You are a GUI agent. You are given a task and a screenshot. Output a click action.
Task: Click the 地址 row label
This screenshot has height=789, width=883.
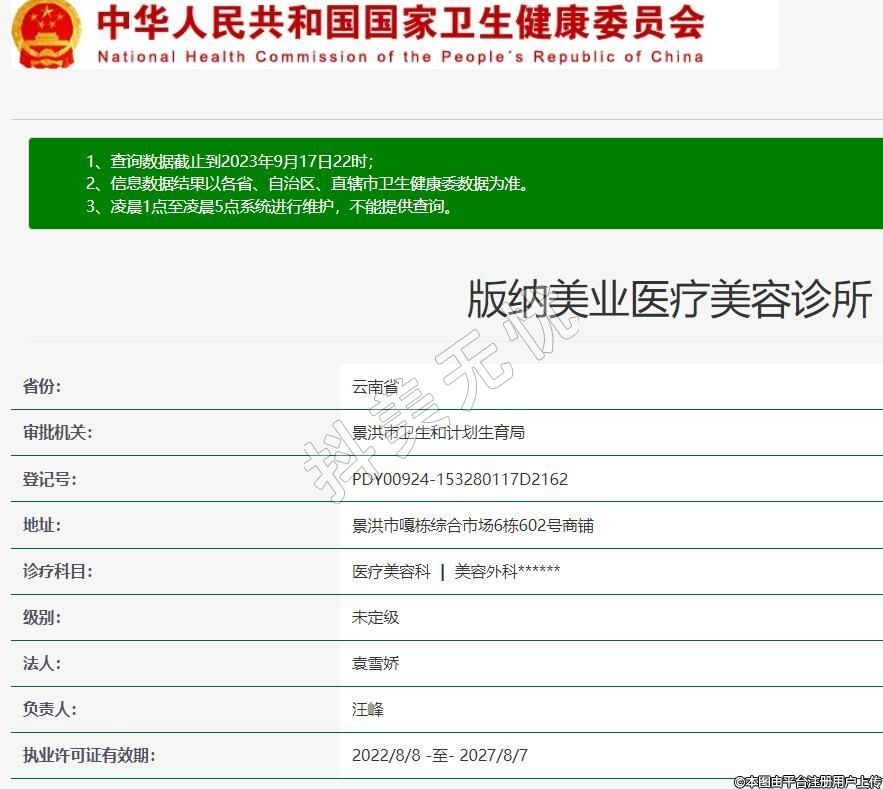click(x=42, y=525)
